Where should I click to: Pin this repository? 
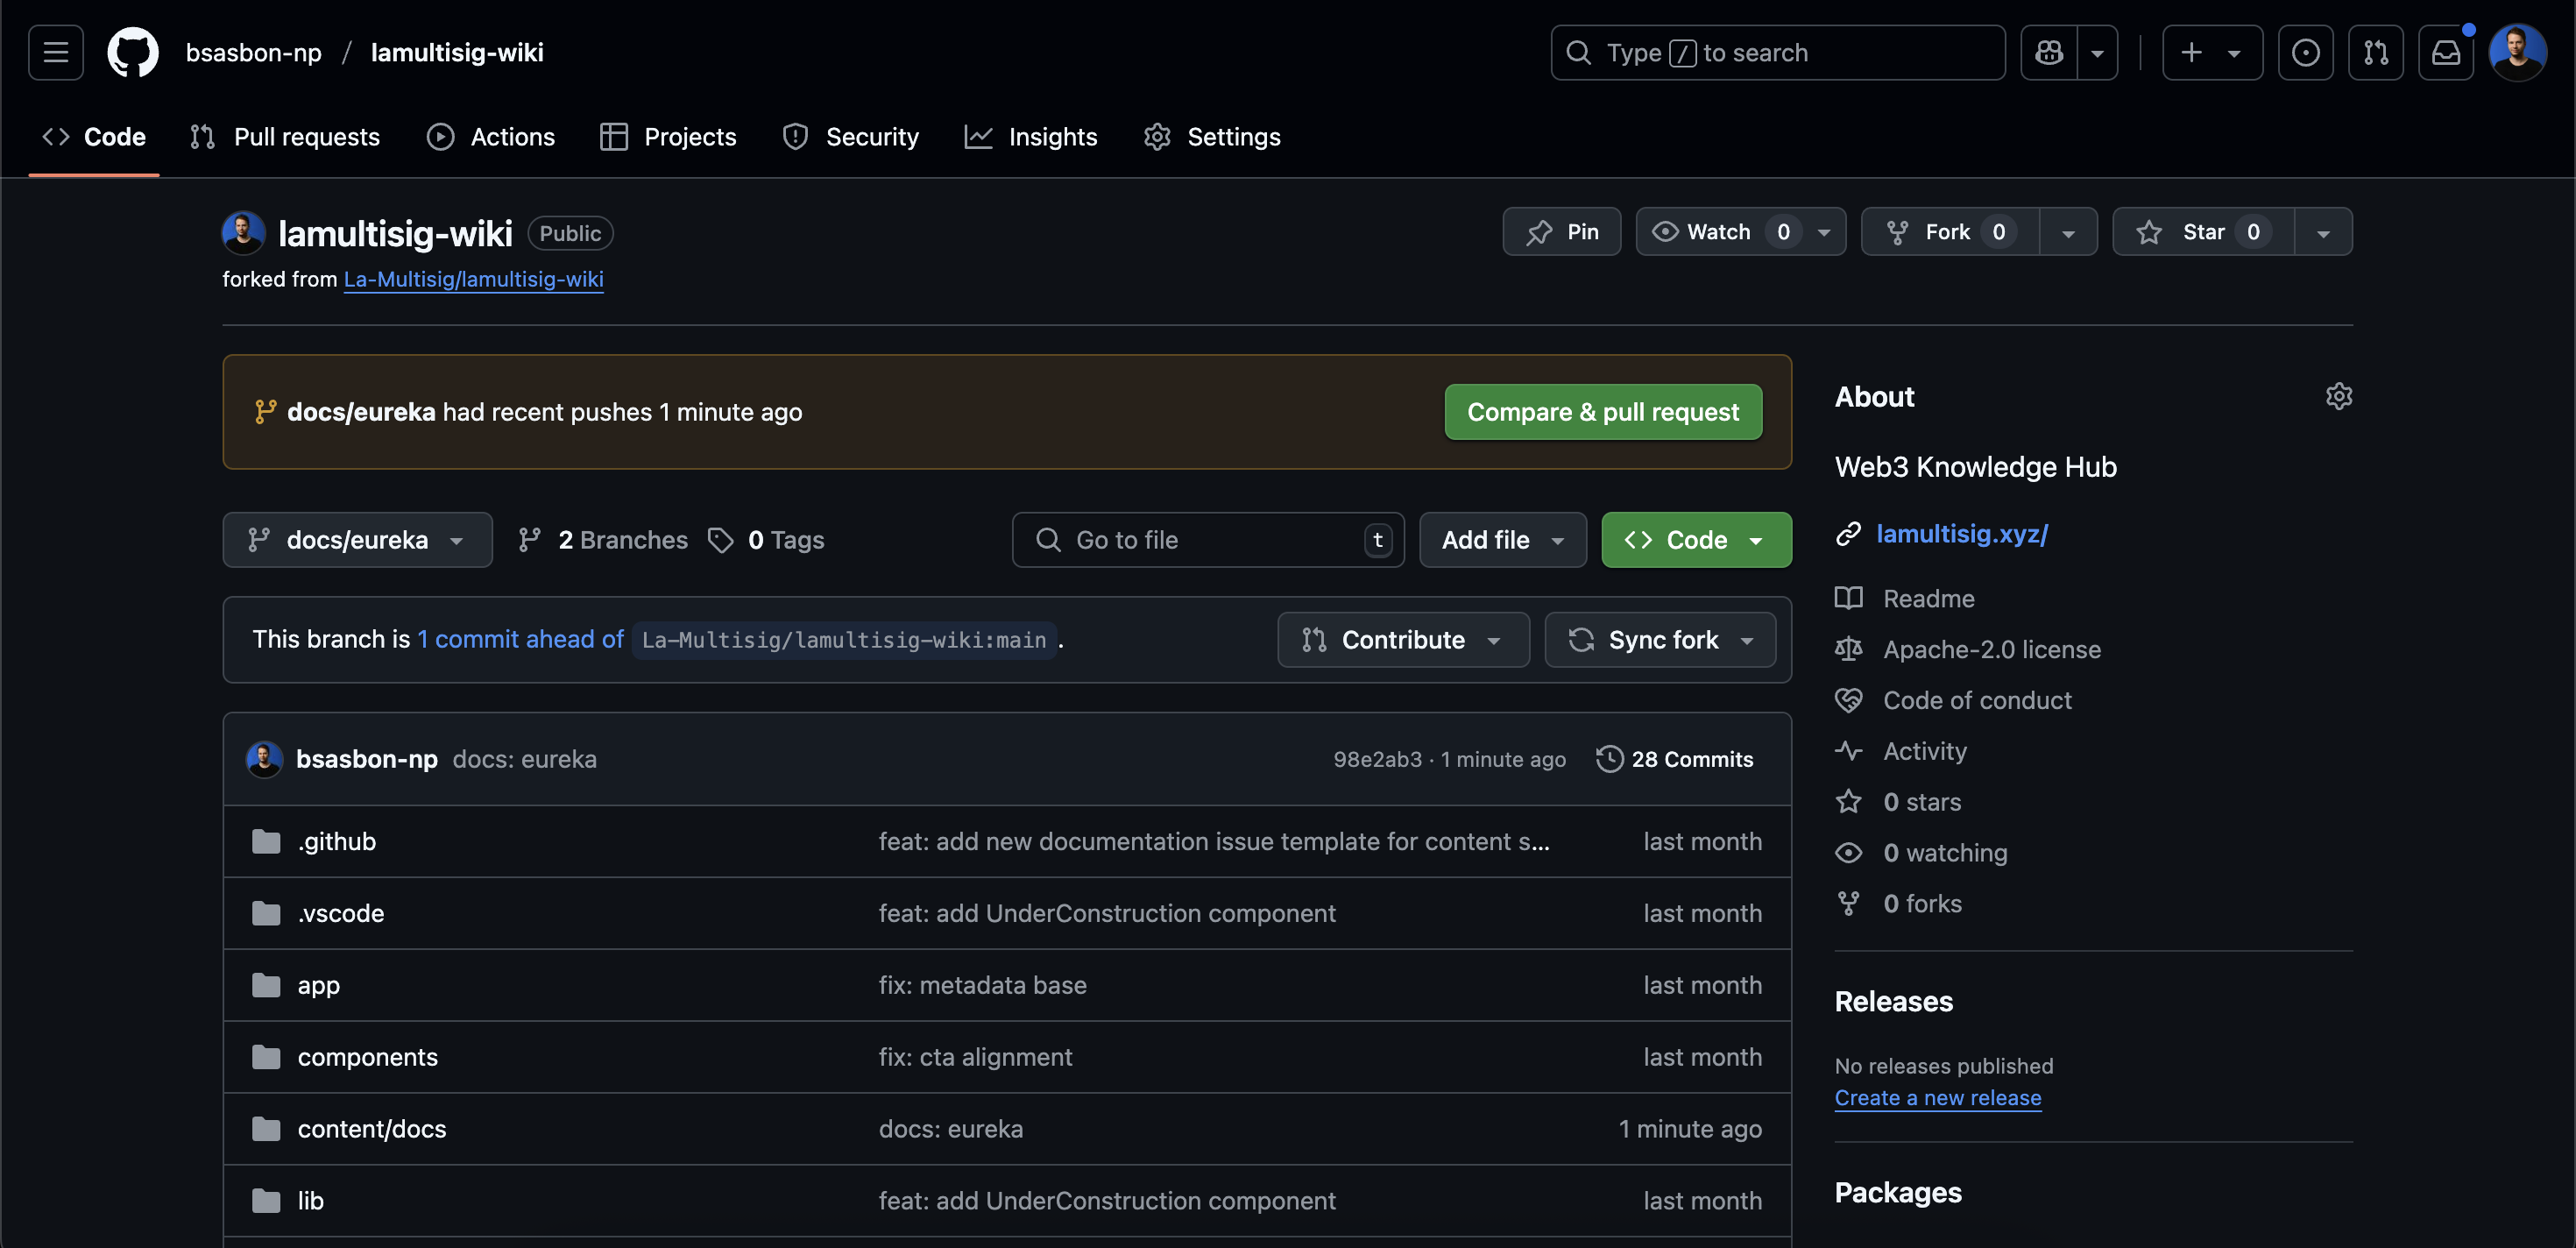1562,232
